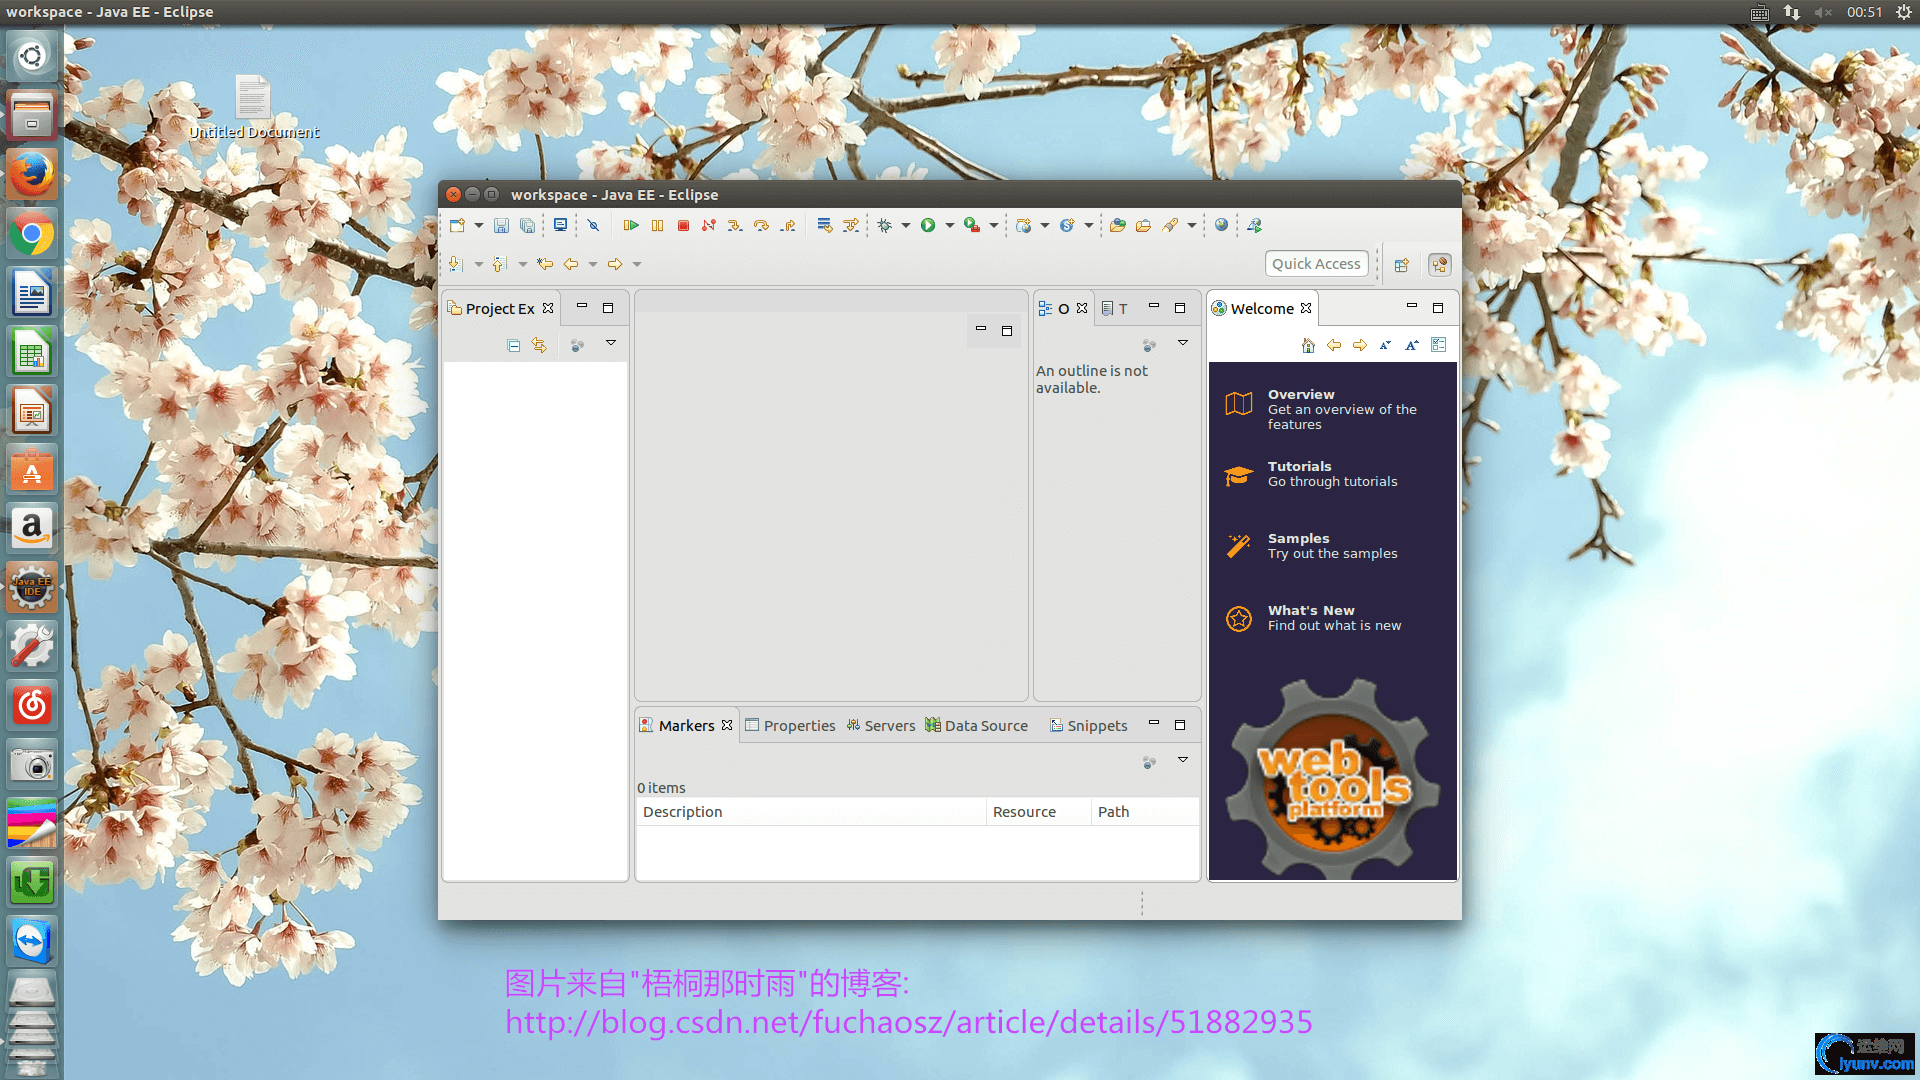Image resolution: width=1920 pixels, height=1080 pixels.
Task: Open the New wizard dropdown arrow
Action: click(x=479, y=226)
